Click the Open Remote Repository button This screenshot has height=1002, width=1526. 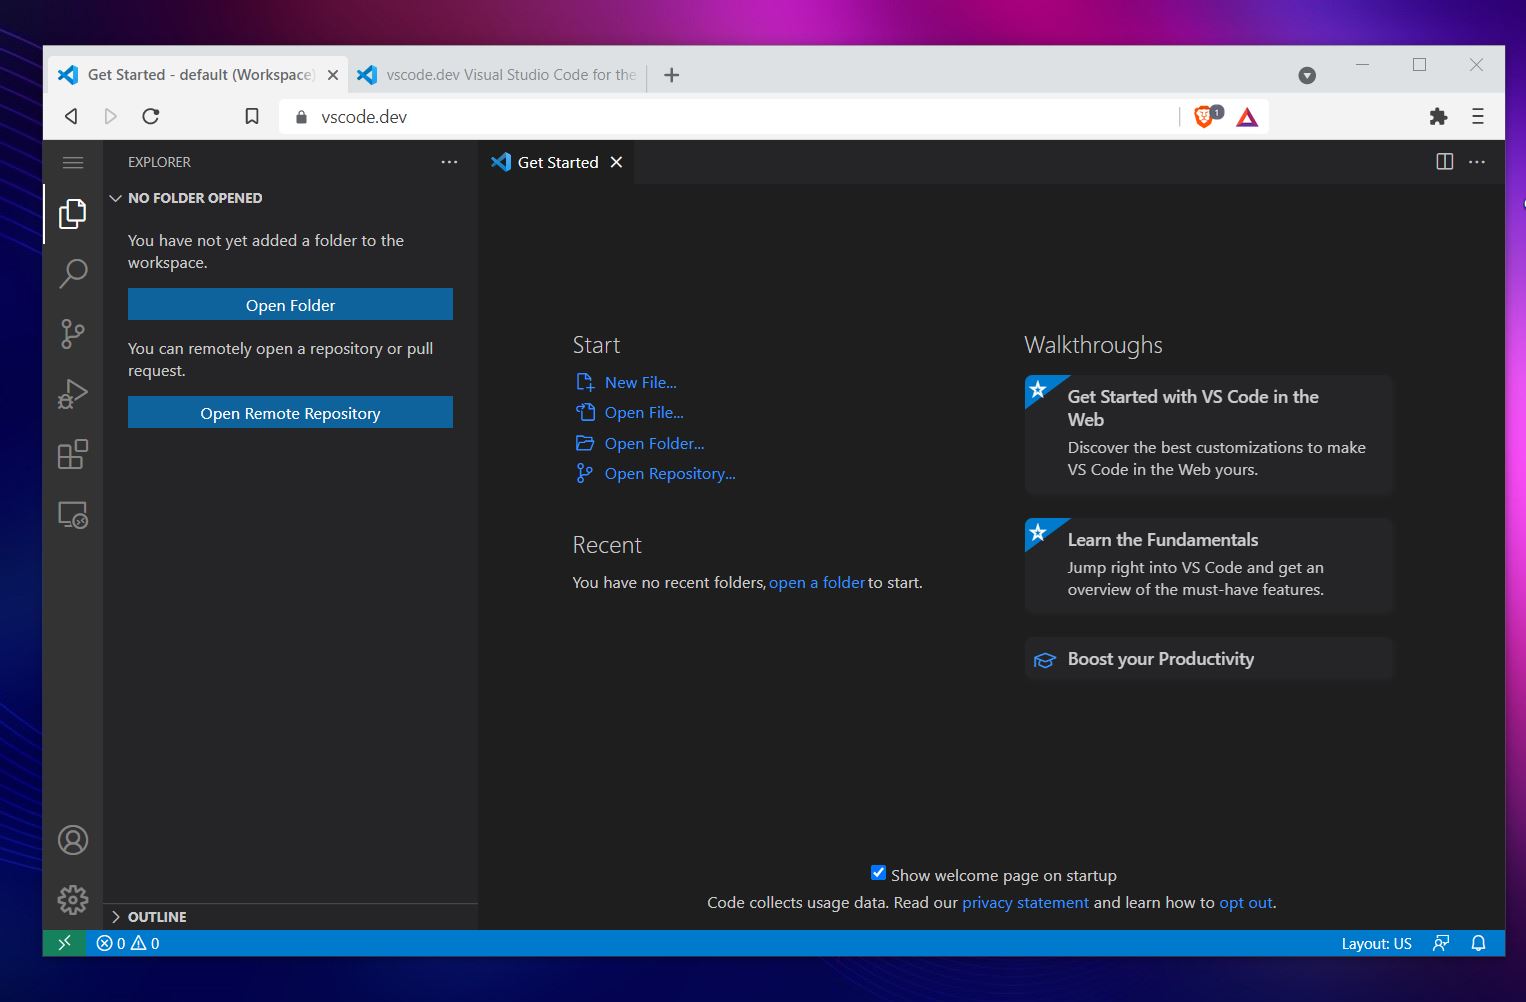coord(290,413)
